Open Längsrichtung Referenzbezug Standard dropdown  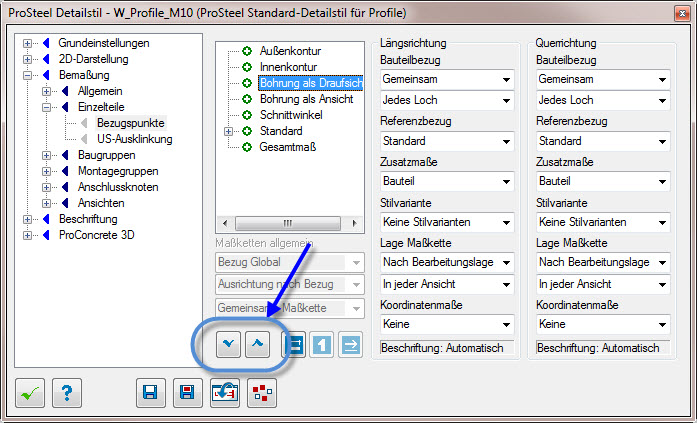[447, 141]
